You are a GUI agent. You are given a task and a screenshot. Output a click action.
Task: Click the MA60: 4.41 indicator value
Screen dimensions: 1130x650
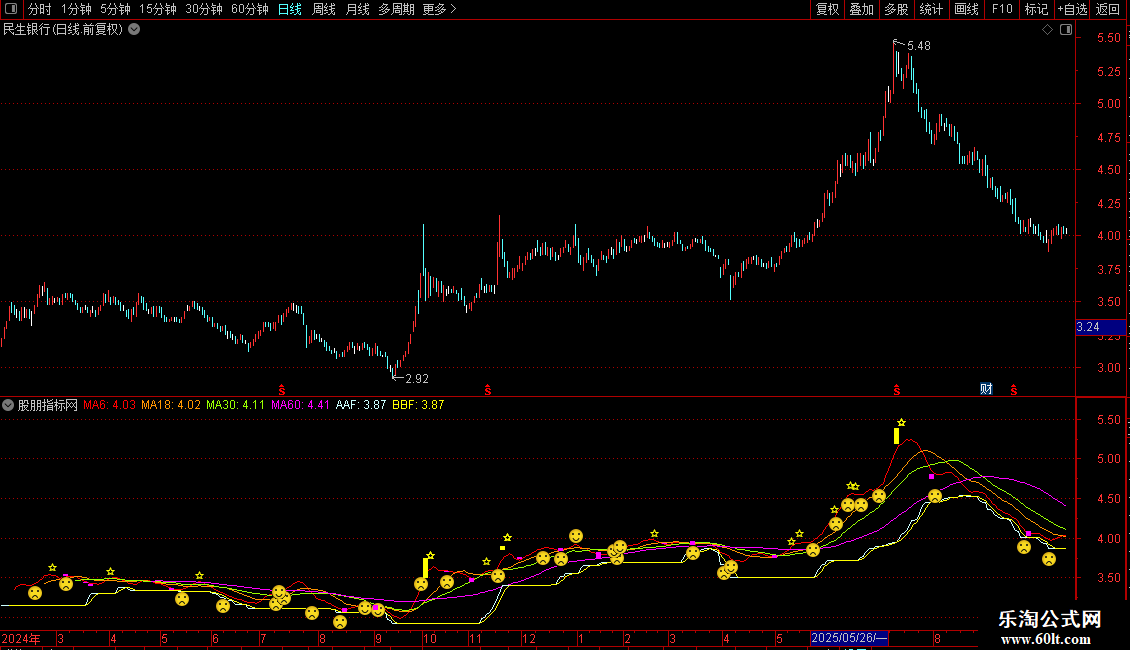click(301, 405)
